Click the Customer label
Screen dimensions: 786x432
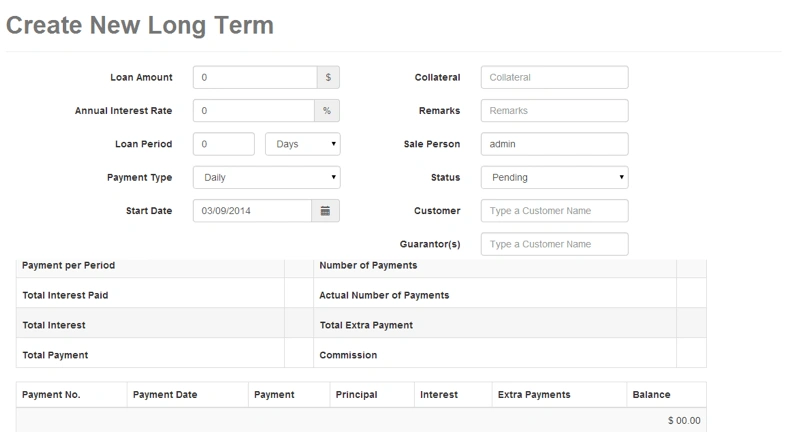437,211
